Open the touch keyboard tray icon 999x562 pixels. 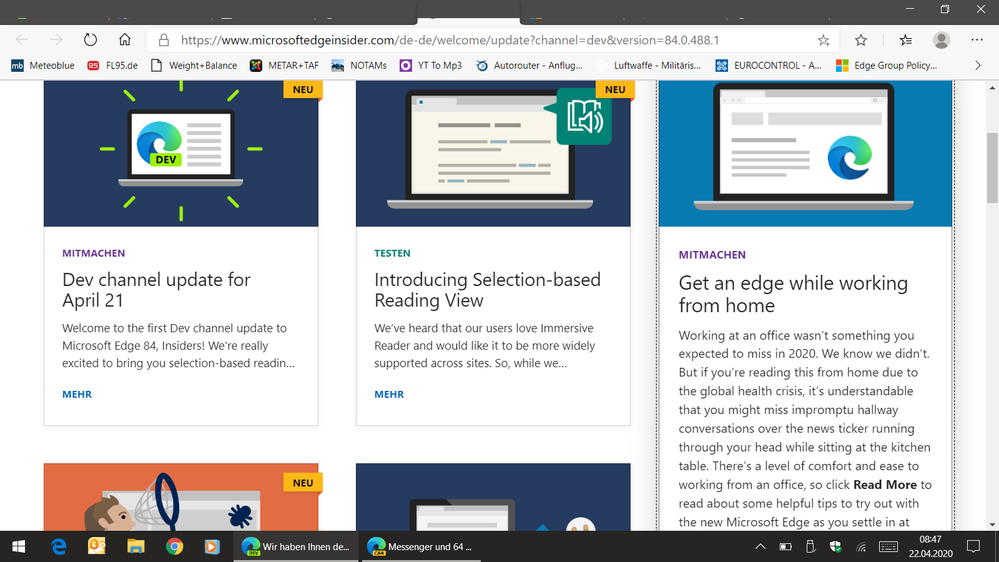tap(888, 547)
